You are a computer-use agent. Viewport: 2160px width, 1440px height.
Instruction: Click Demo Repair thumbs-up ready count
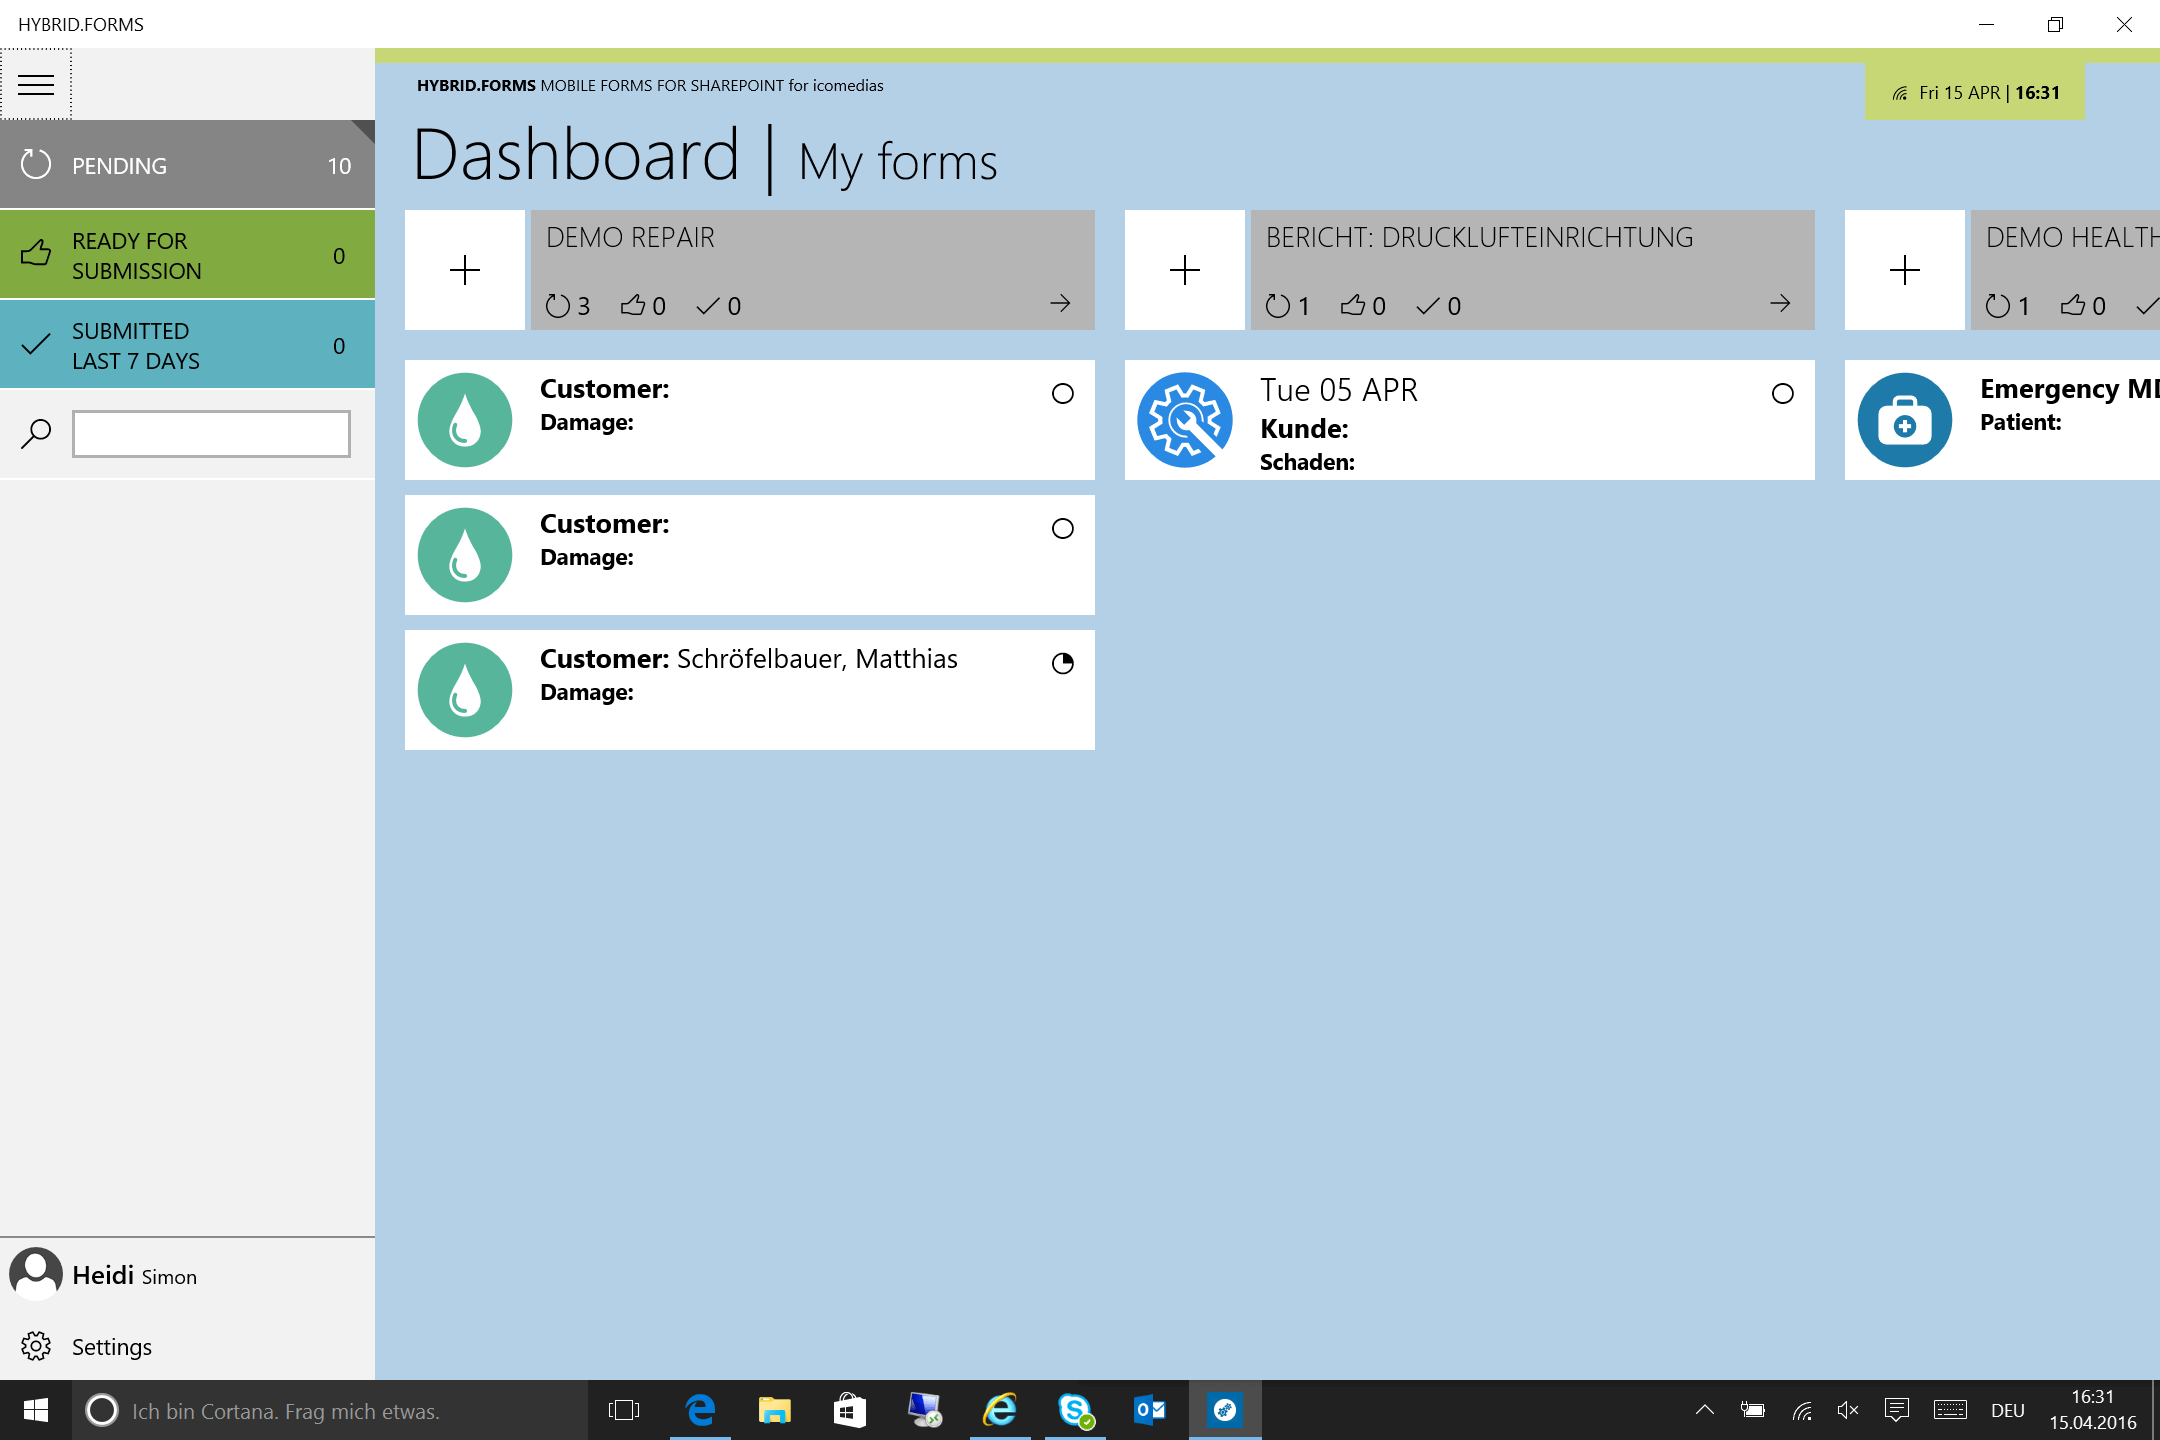(643, 306)
